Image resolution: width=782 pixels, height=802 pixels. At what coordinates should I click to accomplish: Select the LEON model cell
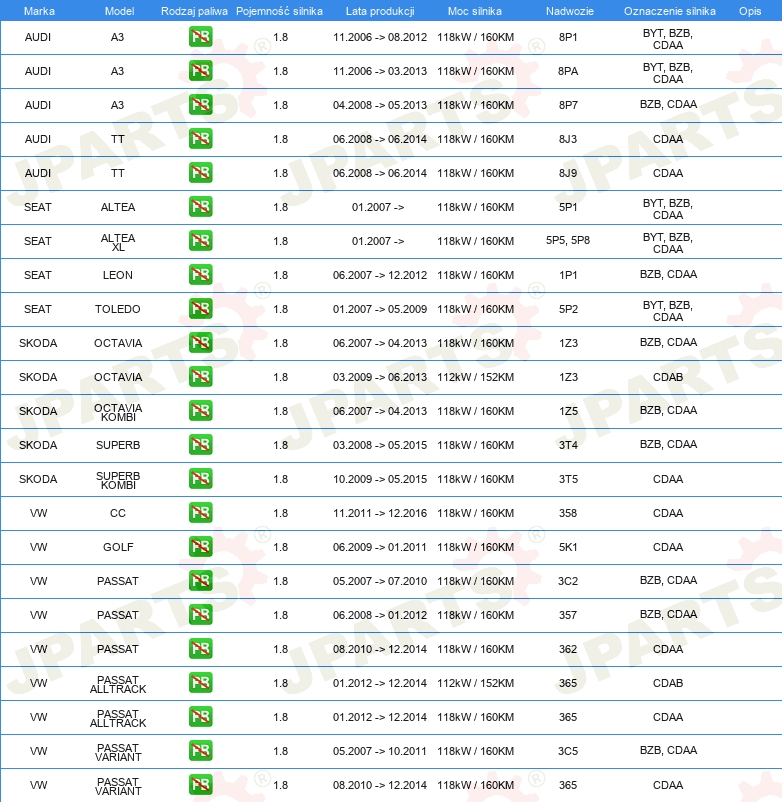(118, 275)
